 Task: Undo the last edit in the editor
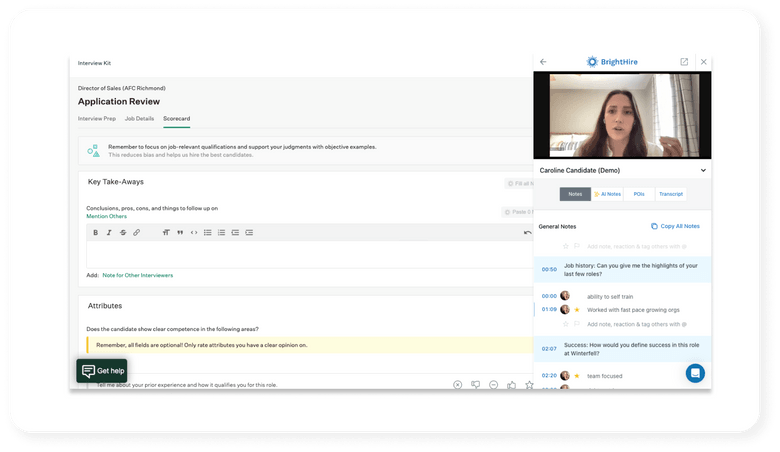(x=527, y=233)
